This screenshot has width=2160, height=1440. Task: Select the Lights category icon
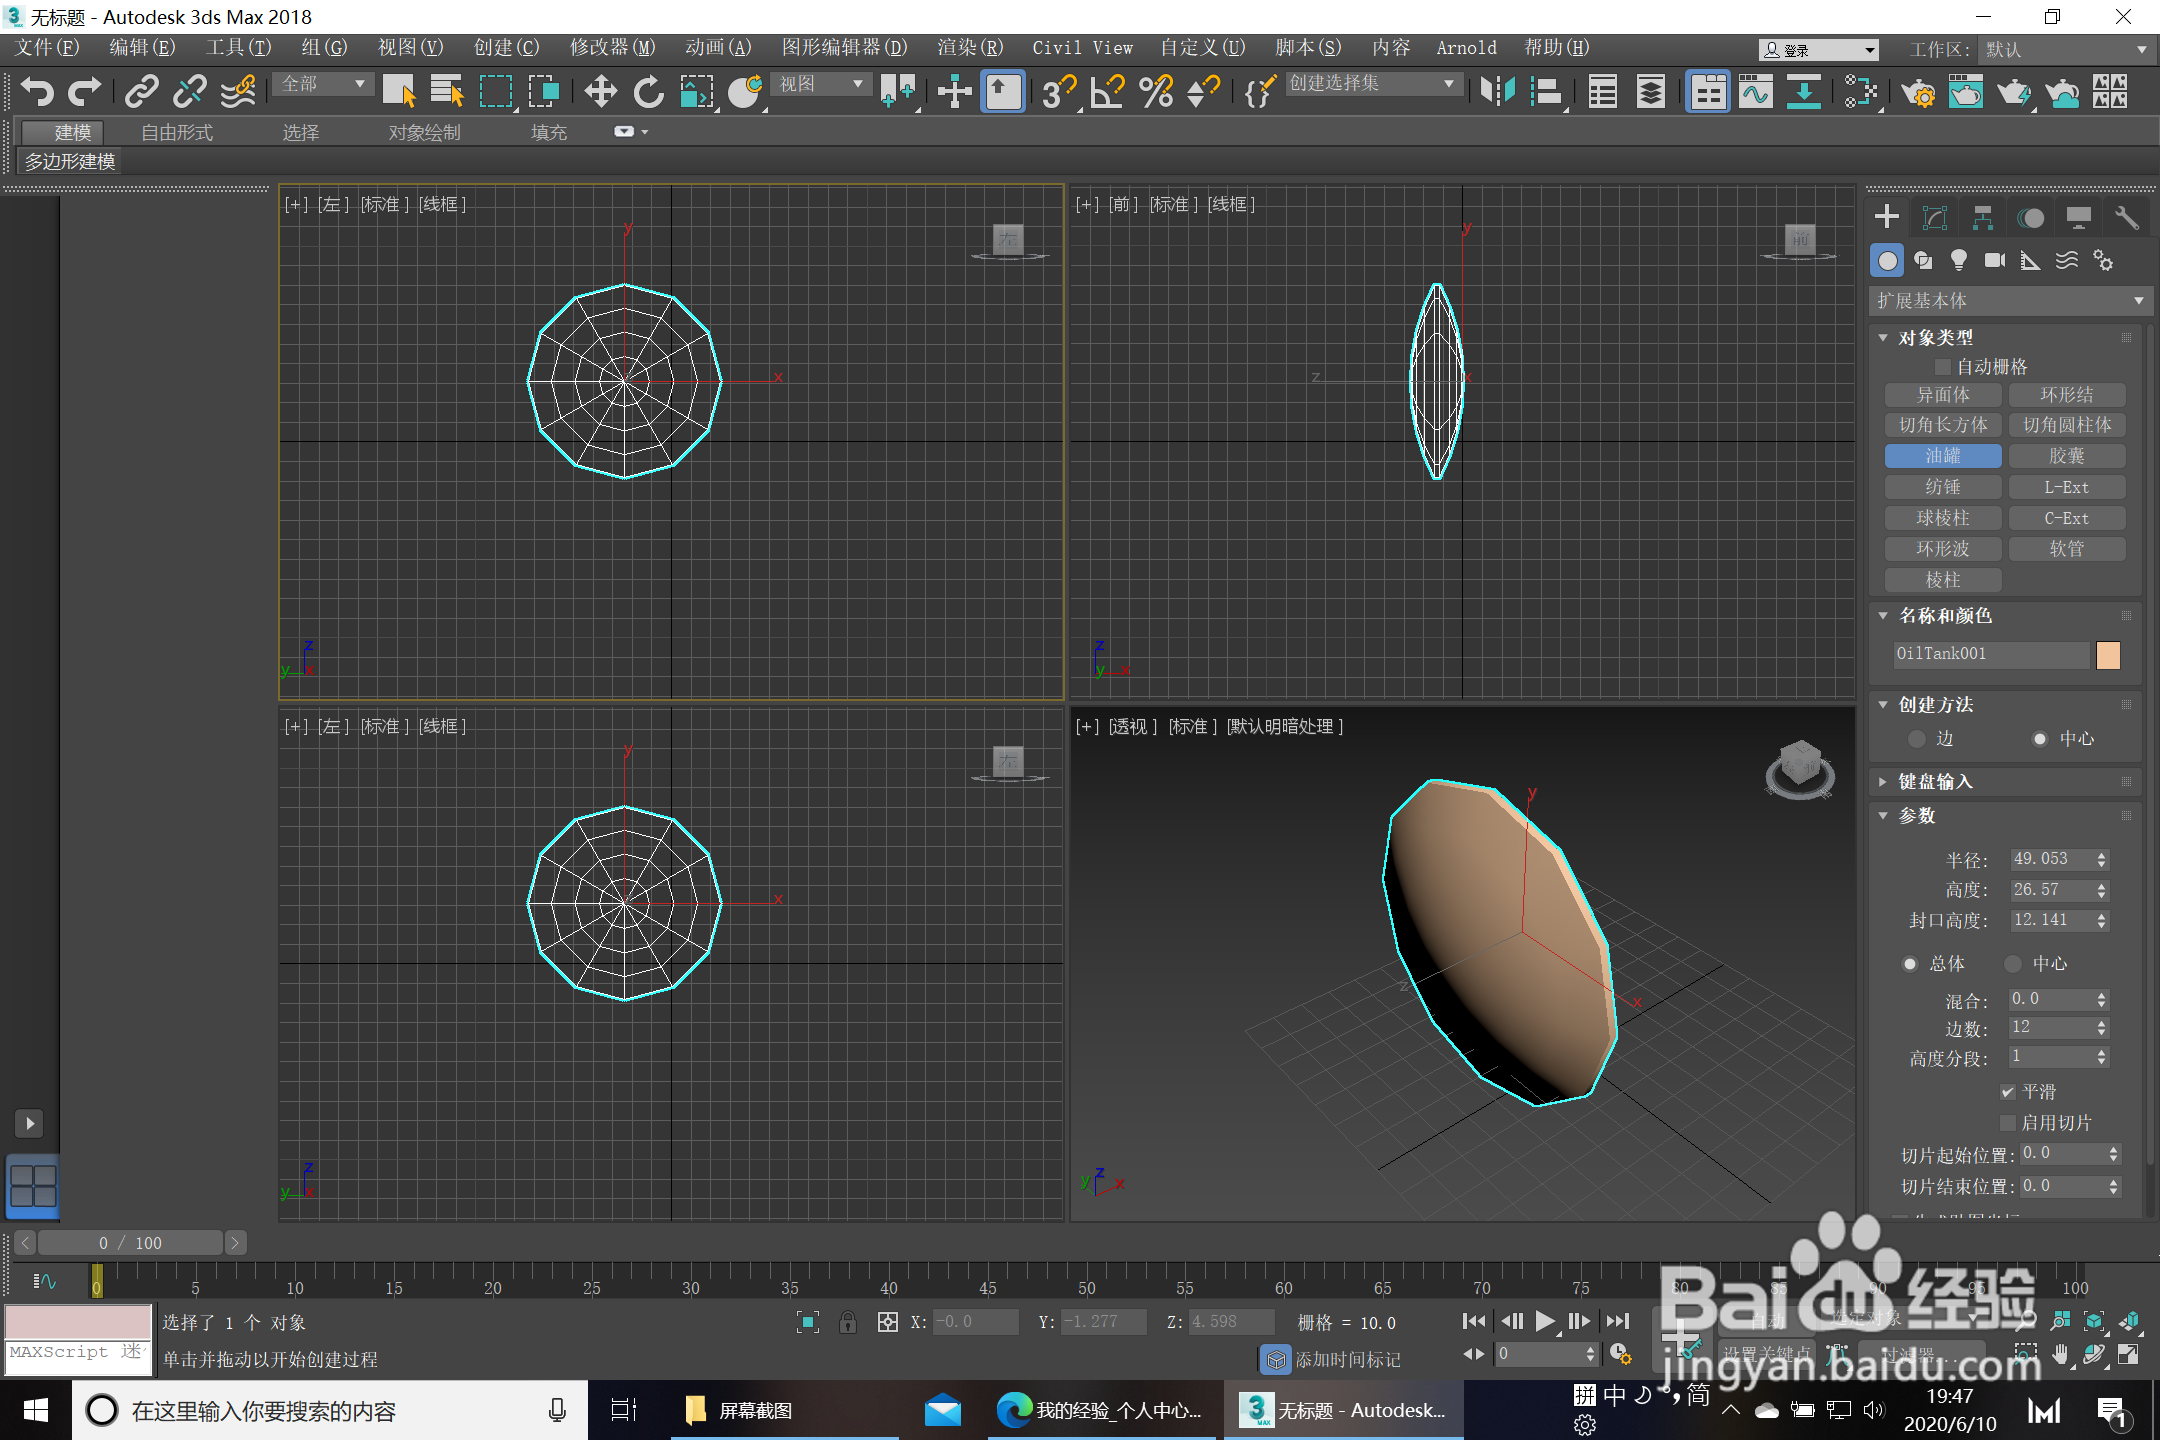pos(1959,261)
